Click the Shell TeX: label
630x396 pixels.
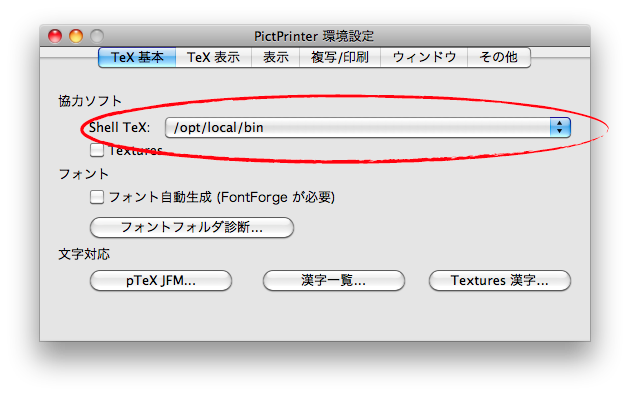pos(119,127)
